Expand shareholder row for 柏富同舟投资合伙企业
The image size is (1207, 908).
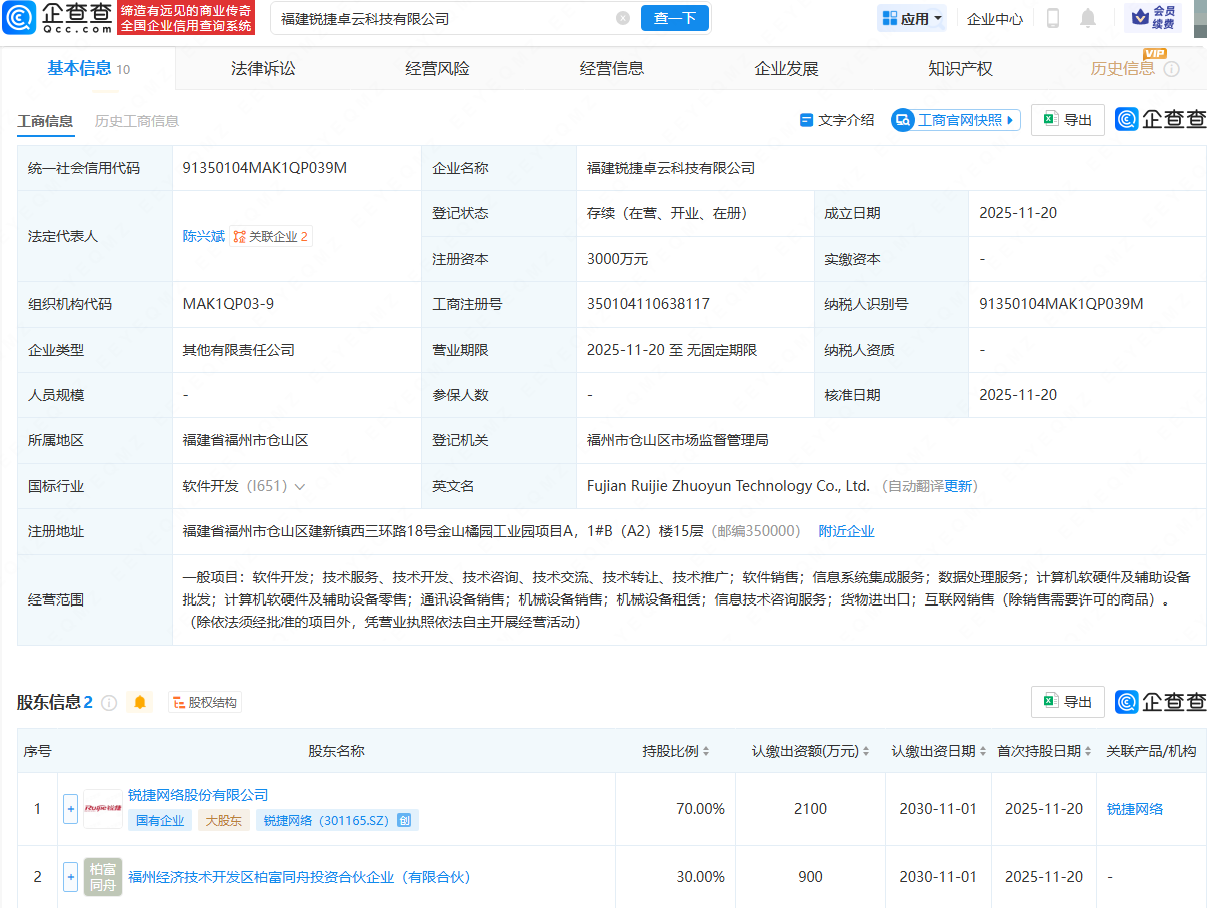70,877
